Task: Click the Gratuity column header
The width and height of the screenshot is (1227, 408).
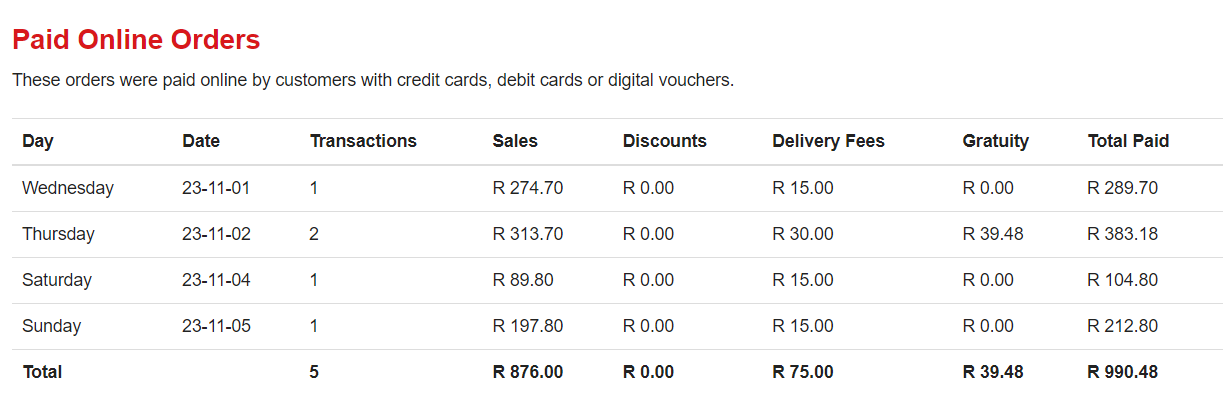Action: 996,141
